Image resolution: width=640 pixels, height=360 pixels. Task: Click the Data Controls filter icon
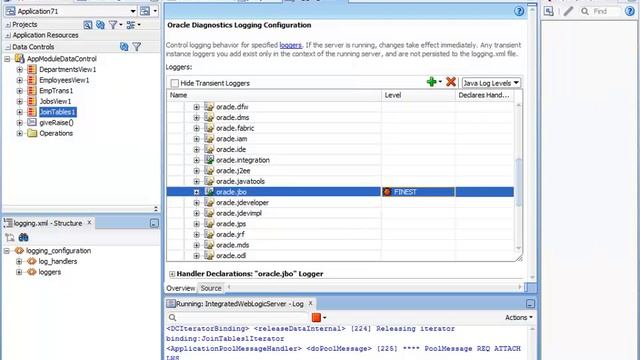point(137,47)
